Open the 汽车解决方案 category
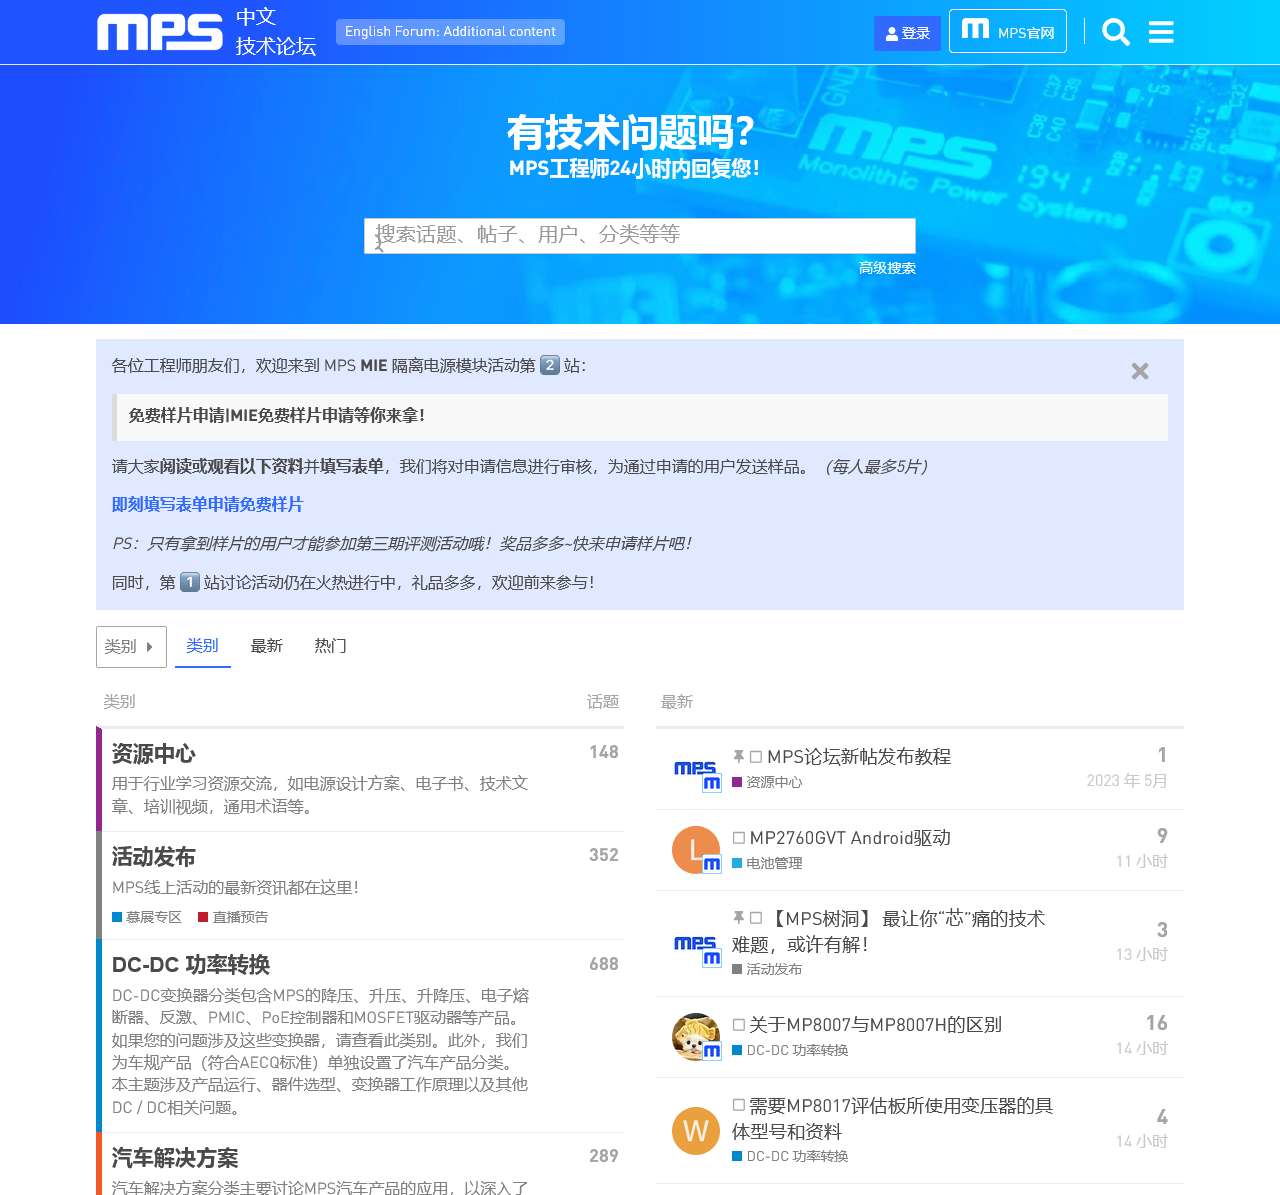Image resolution: width=1280 pixels, height=1195 pixels. pyautogui.click(x=175, y=1158)
